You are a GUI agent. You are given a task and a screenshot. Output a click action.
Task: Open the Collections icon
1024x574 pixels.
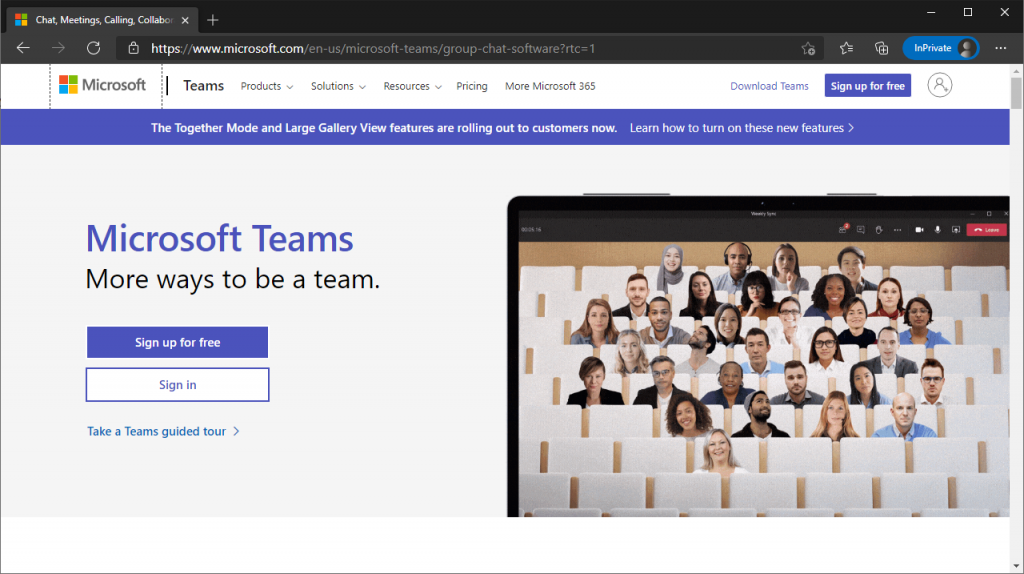[x=882, y=48]
